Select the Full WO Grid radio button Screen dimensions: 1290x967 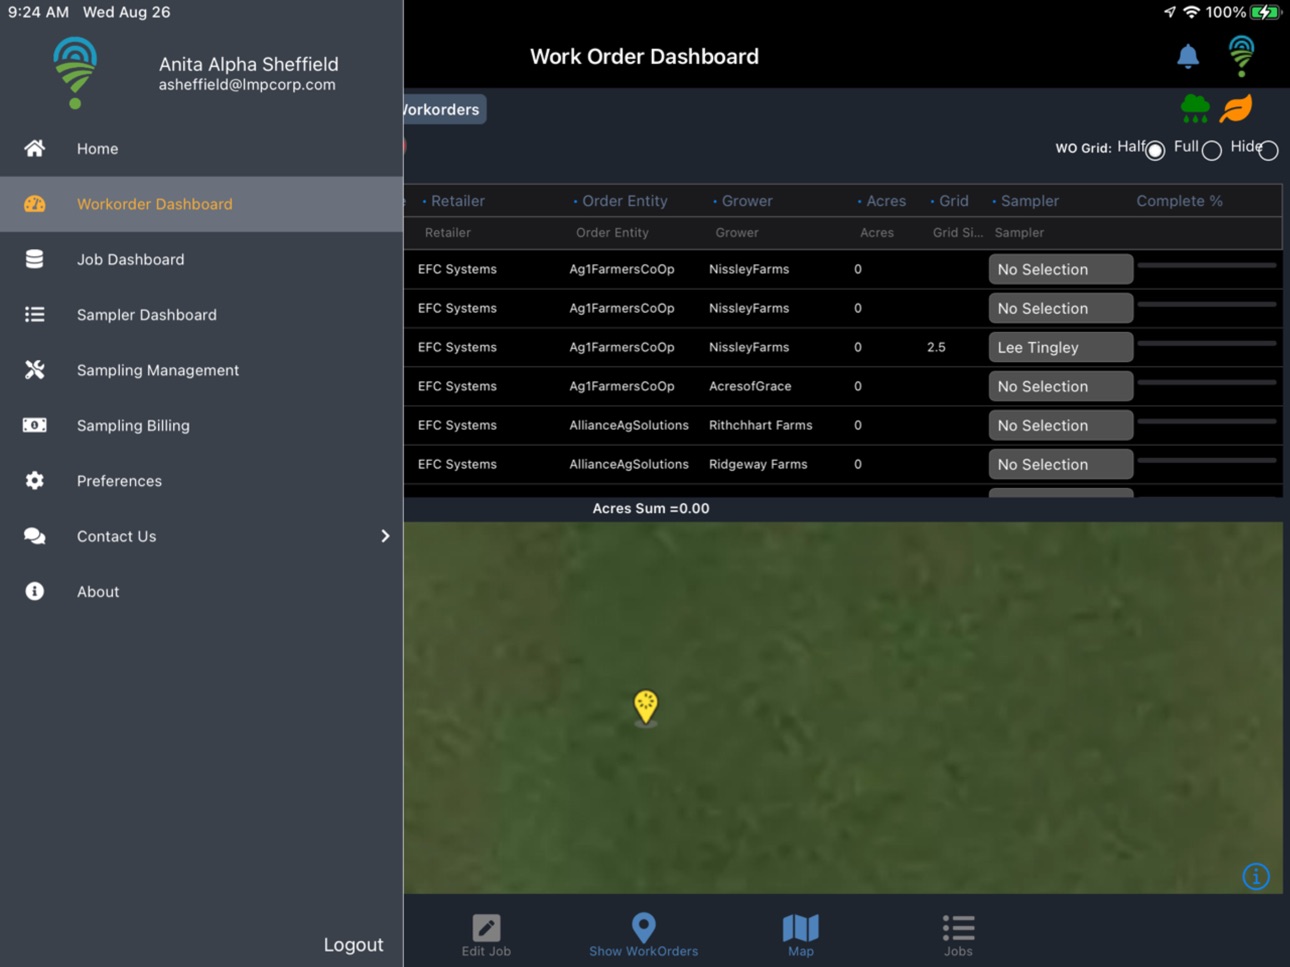pyautogui.click(x=1211, y=150)
